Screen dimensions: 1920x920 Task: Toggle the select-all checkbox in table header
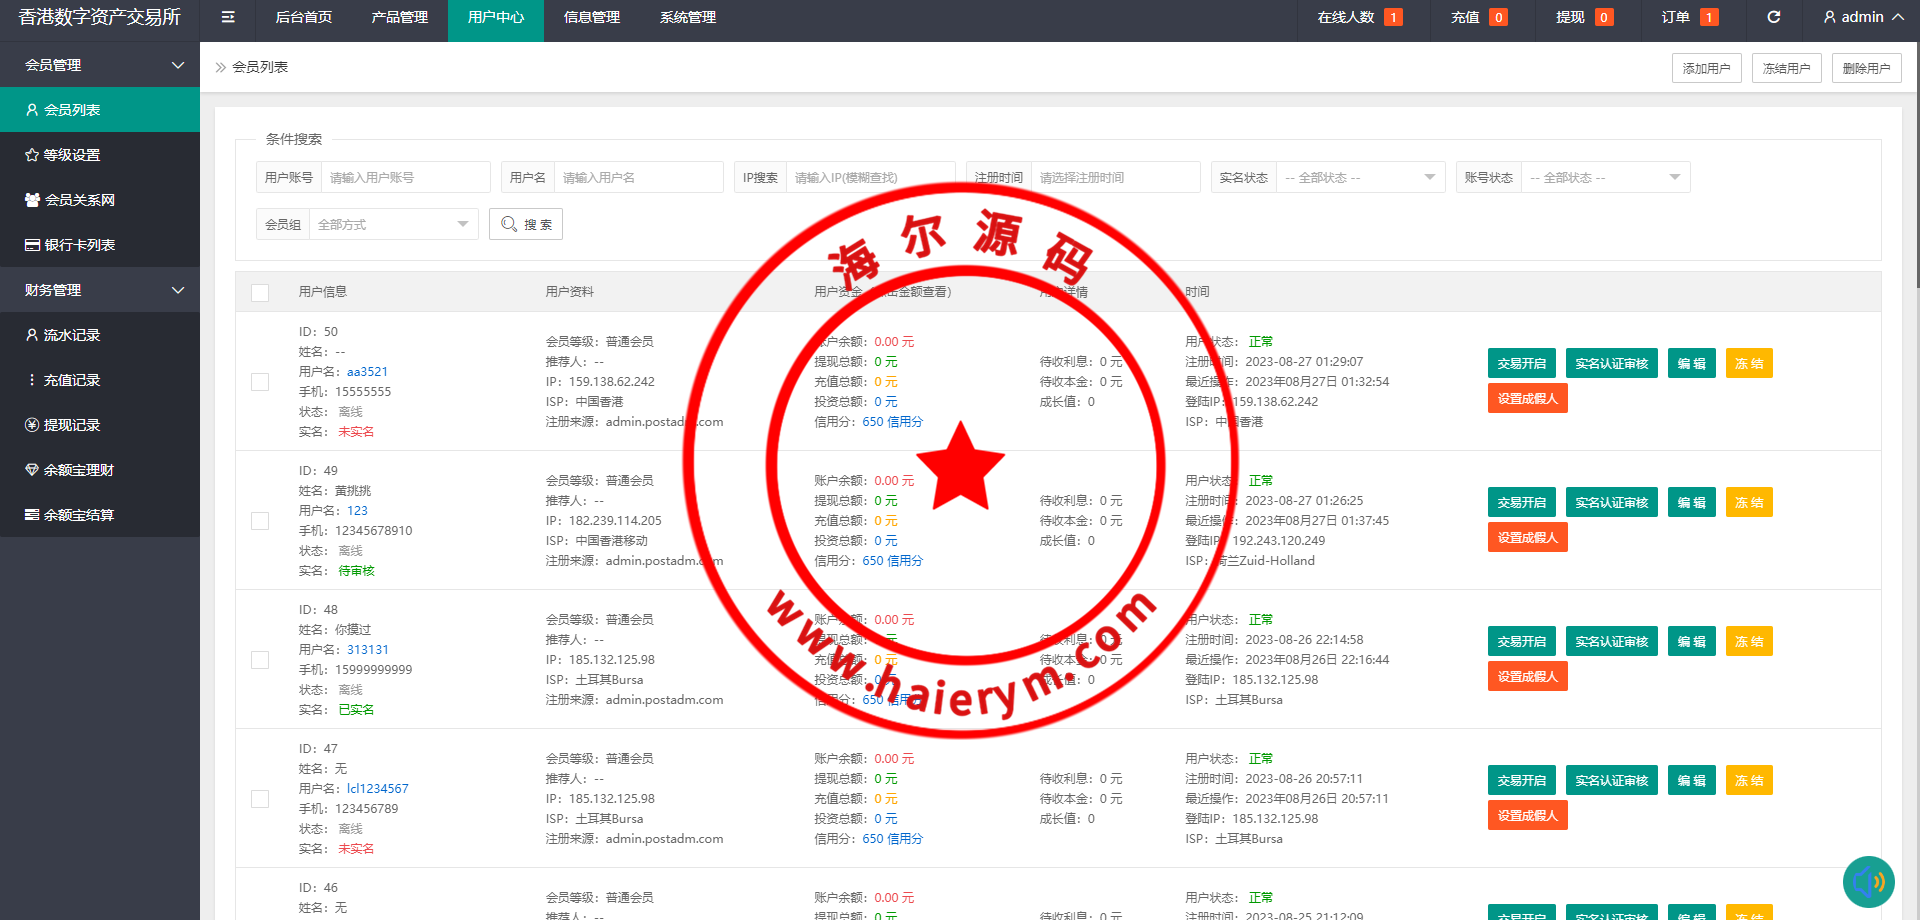click(x=260, y=292)
